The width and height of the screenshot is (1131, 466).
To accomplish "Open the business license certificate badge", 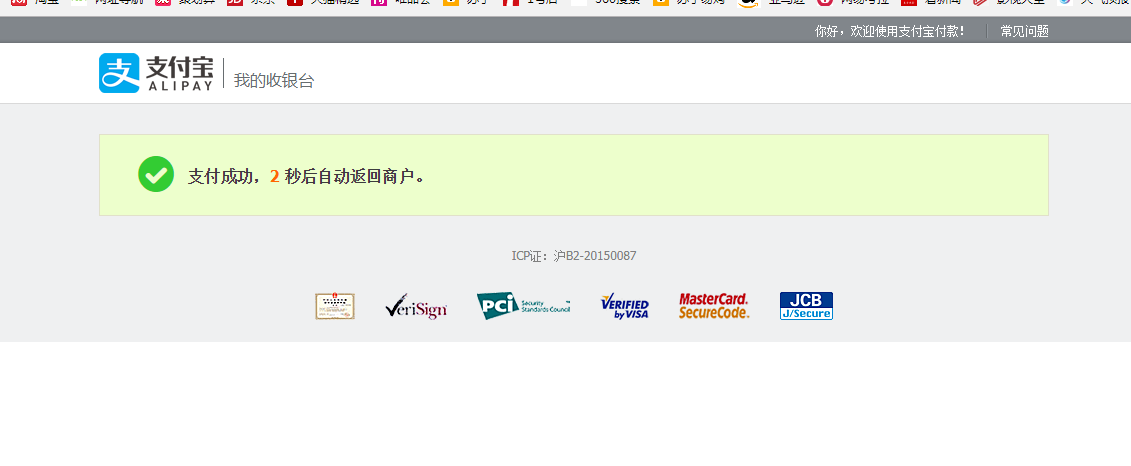I will (335, 306).
